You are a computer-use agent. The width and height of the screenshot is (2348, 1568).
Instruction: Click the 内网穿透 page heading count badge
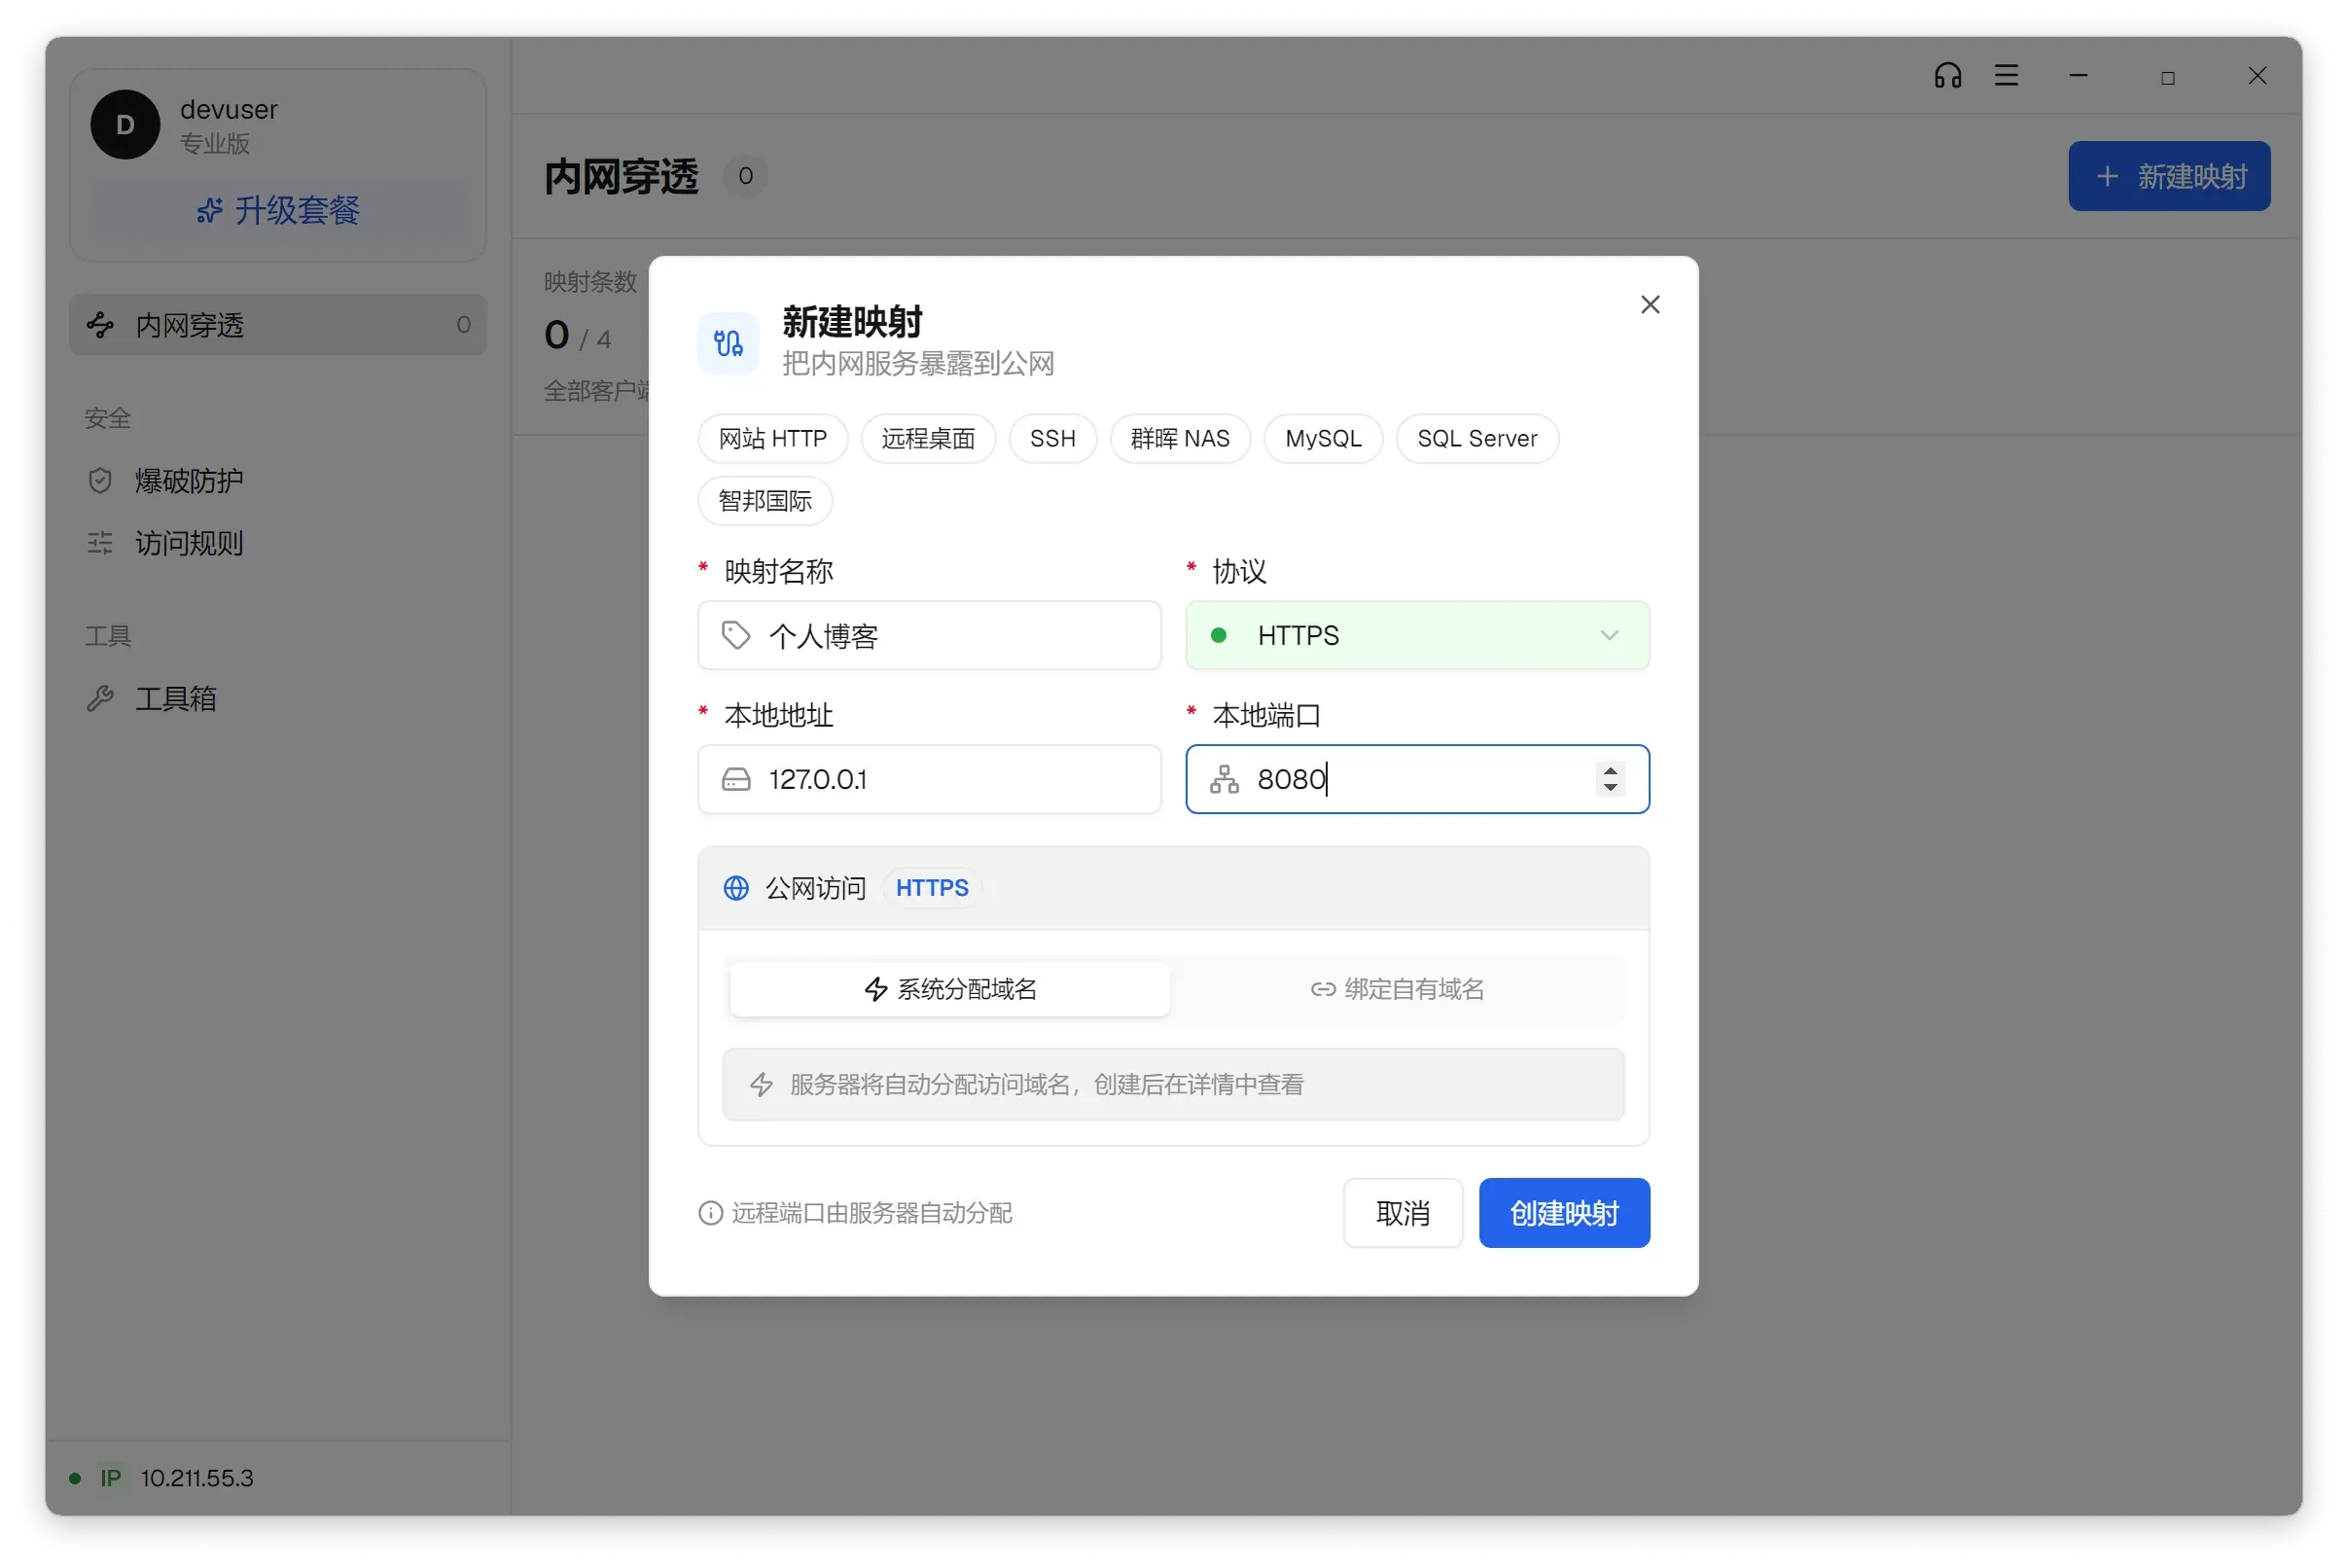tap(745, 176)
